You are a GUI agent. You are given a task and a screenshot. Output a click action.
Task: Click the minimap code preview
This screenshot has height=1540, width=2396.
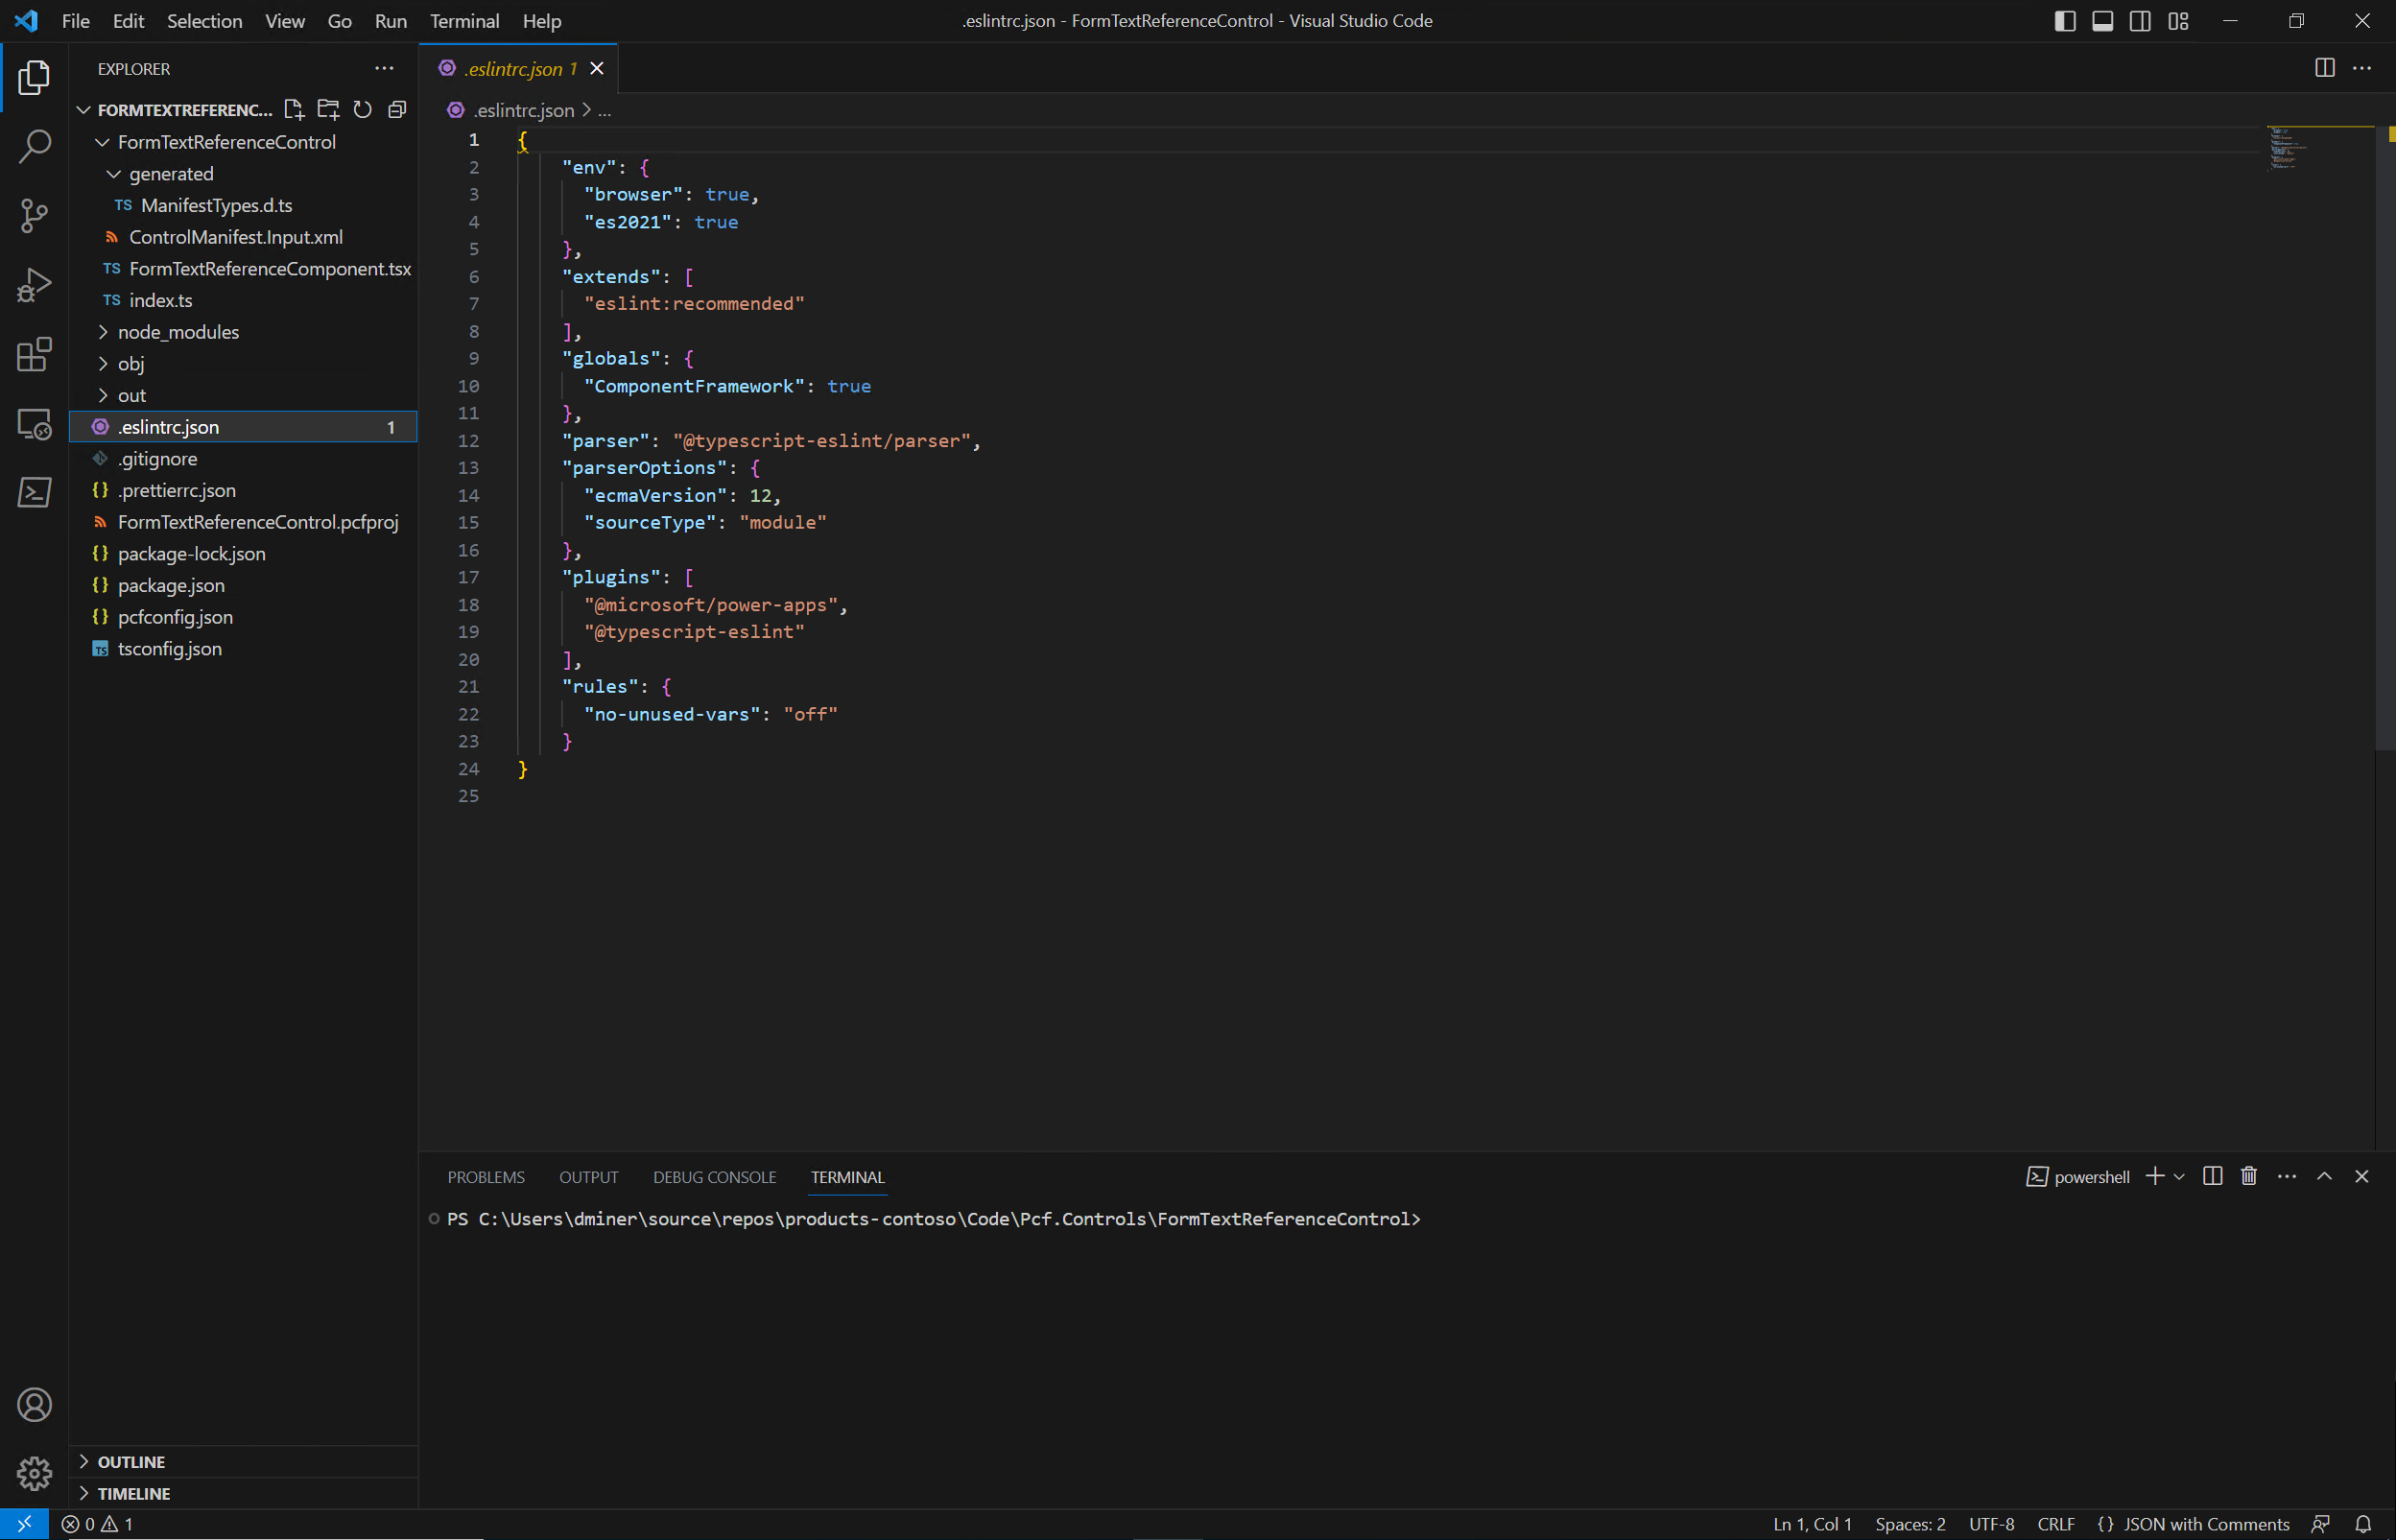[2290, 148]
